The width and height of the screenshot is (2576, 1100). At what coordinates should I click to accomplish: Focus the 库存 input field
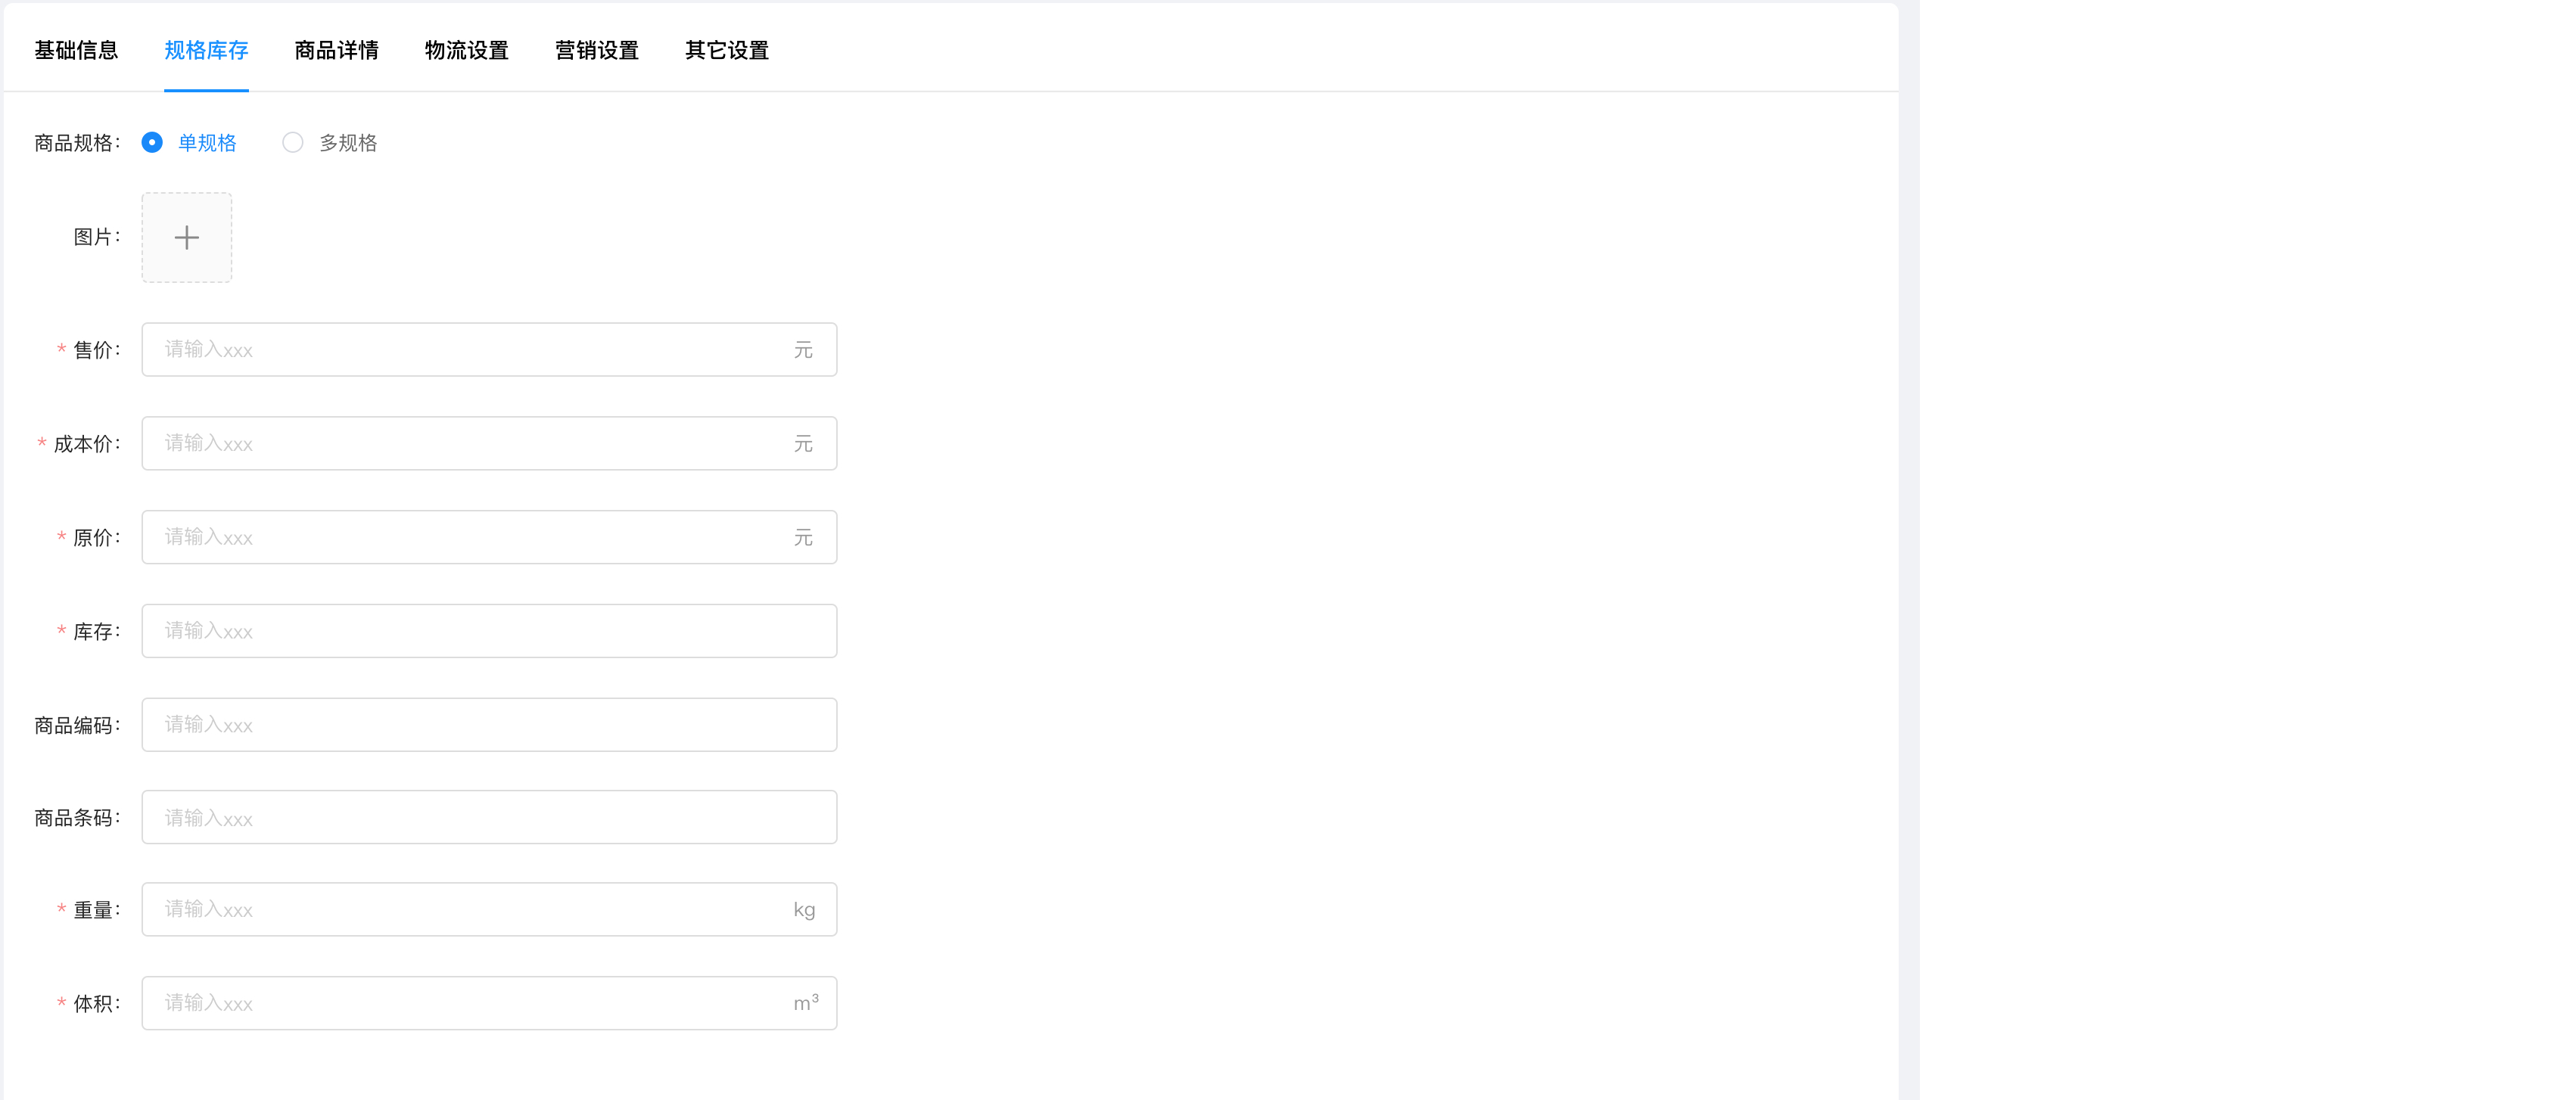pyautogui.click(x=489, y=631)
